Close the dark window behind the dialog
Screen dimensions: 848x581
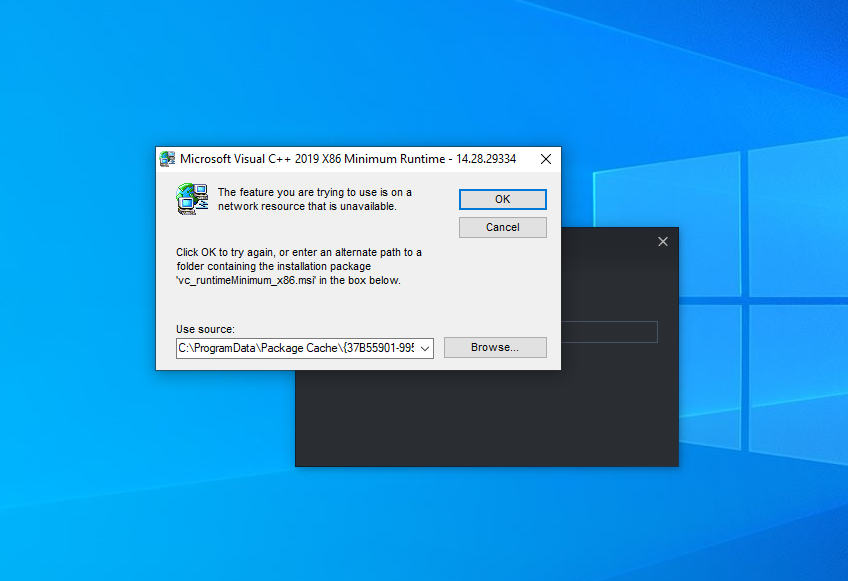tap(662, 242)
